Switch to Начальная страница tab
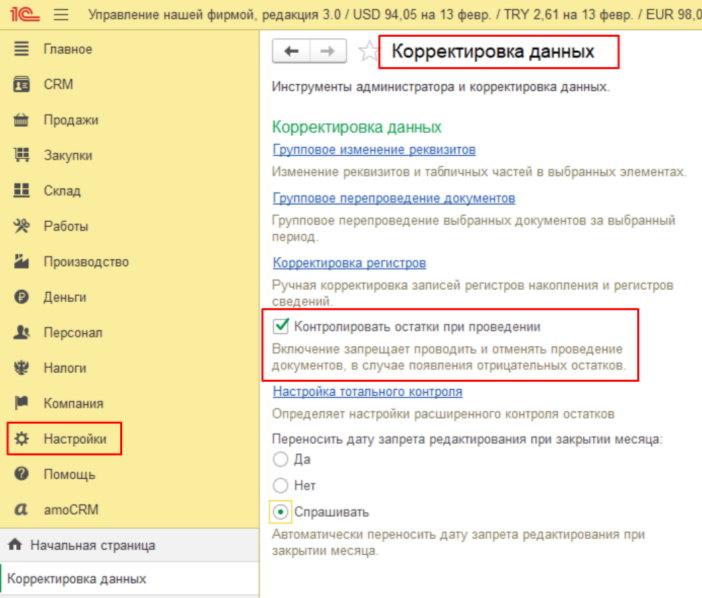 [92, 545]
